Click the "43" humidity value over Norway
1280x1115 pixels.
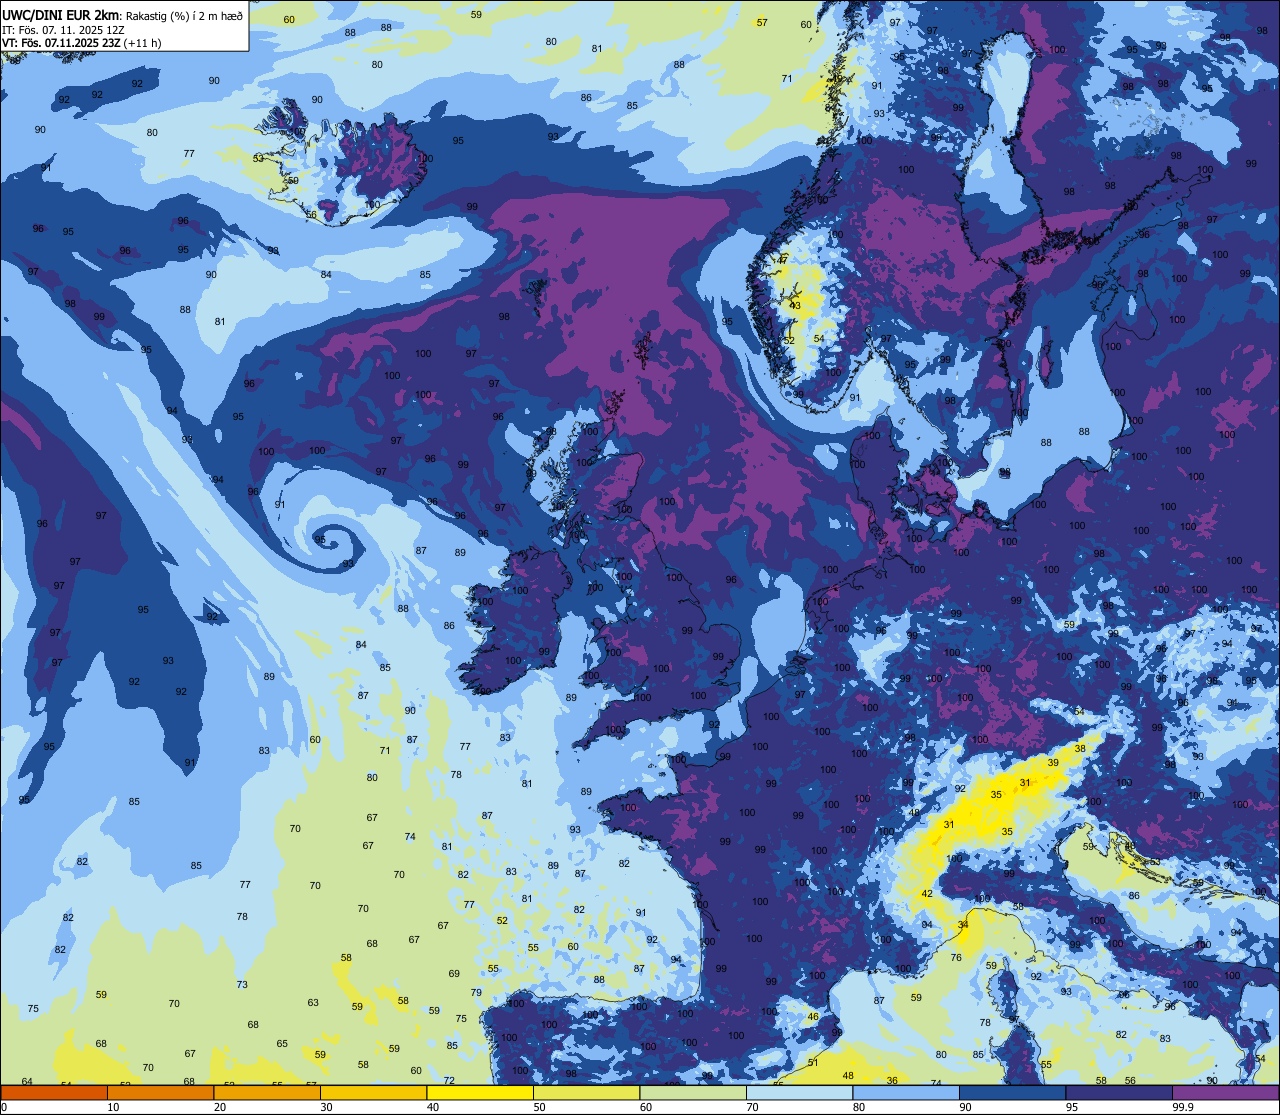pyautogui.click(x=795, y=305)
